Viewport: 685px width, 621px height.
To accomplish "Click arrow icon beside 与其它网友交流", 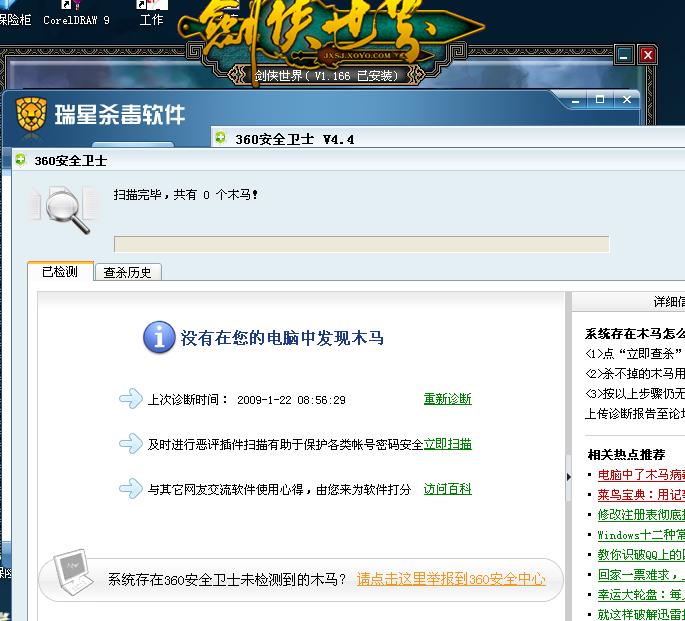I will (x=131, y=489).
